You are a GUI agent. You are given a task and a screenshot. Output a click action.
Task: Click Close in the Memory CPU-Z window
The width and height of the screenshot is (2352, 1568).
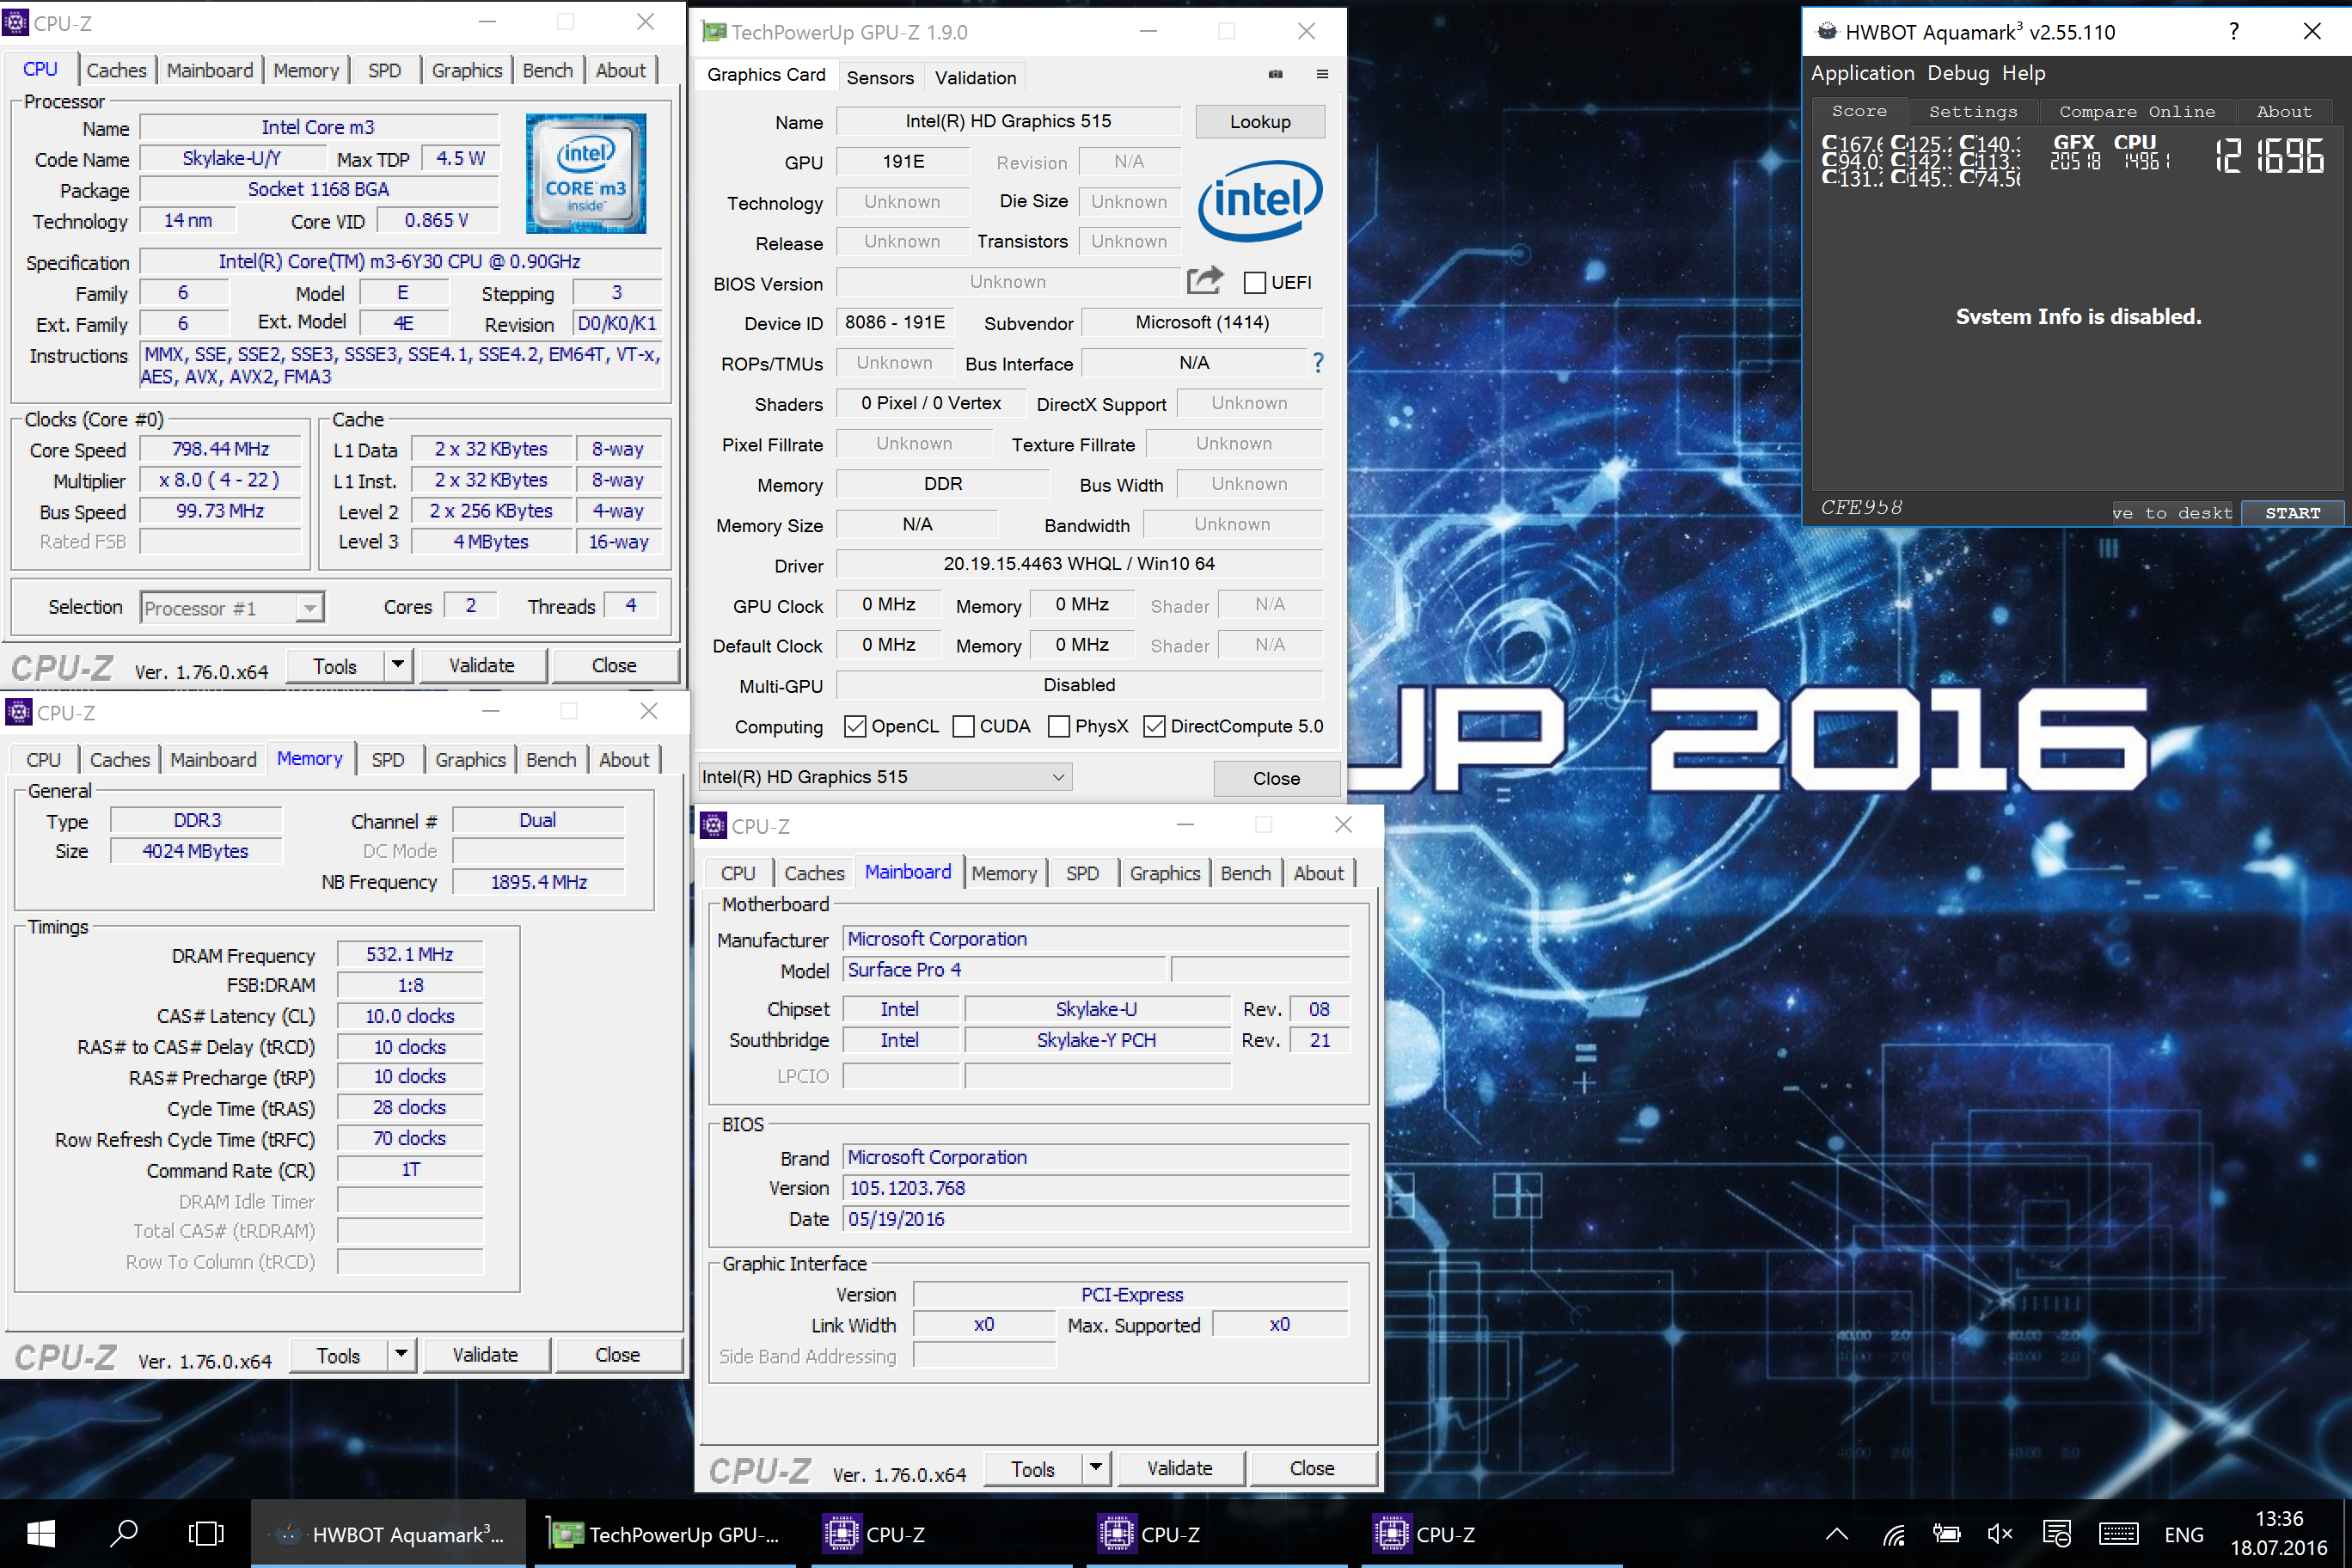coord(617,1354)
